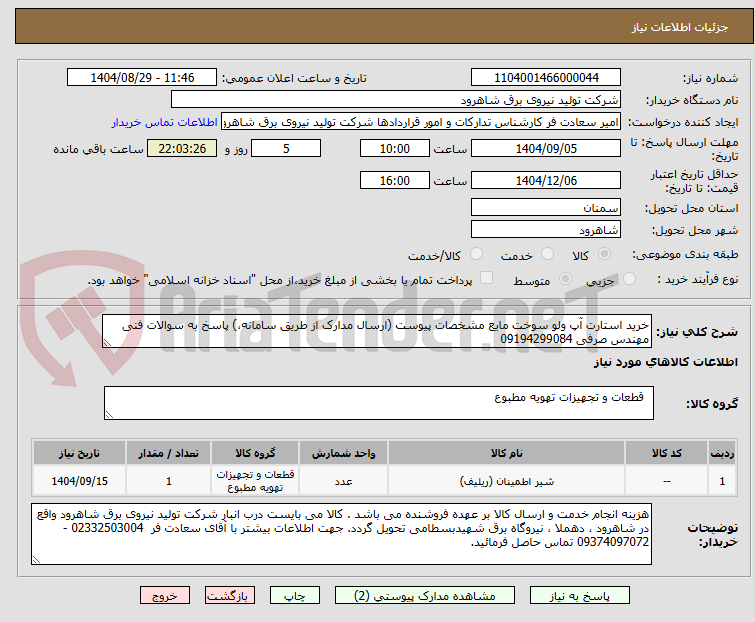Click the remaining days field 5
Screen dimensions: 755x622
click(286, 148)
